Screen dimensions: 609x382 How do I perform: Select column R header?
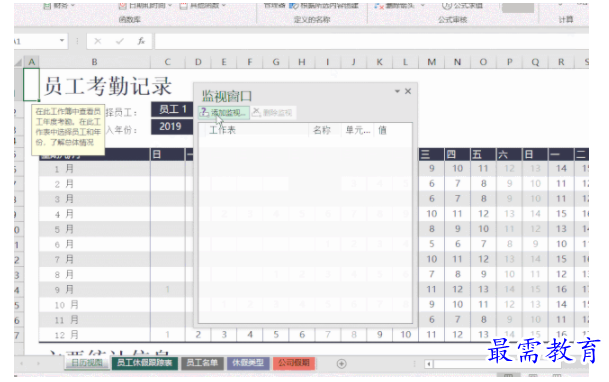click(x=561, y=62)
